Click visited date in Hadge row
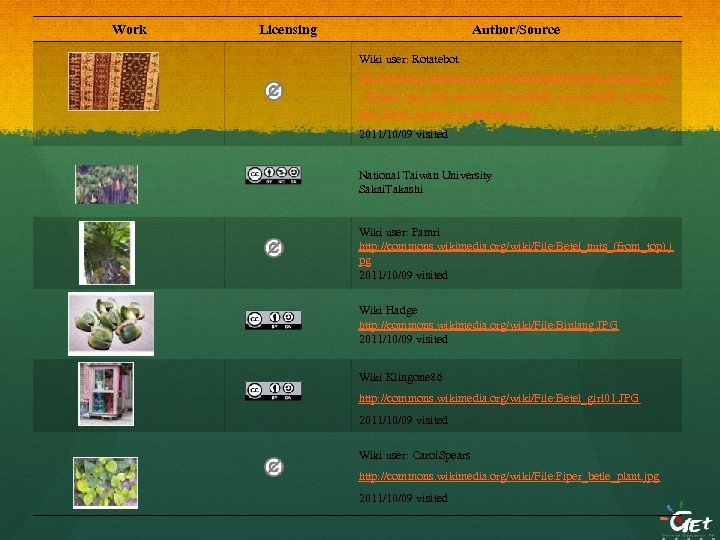This screenshot has width=720, height=540. 403,339
